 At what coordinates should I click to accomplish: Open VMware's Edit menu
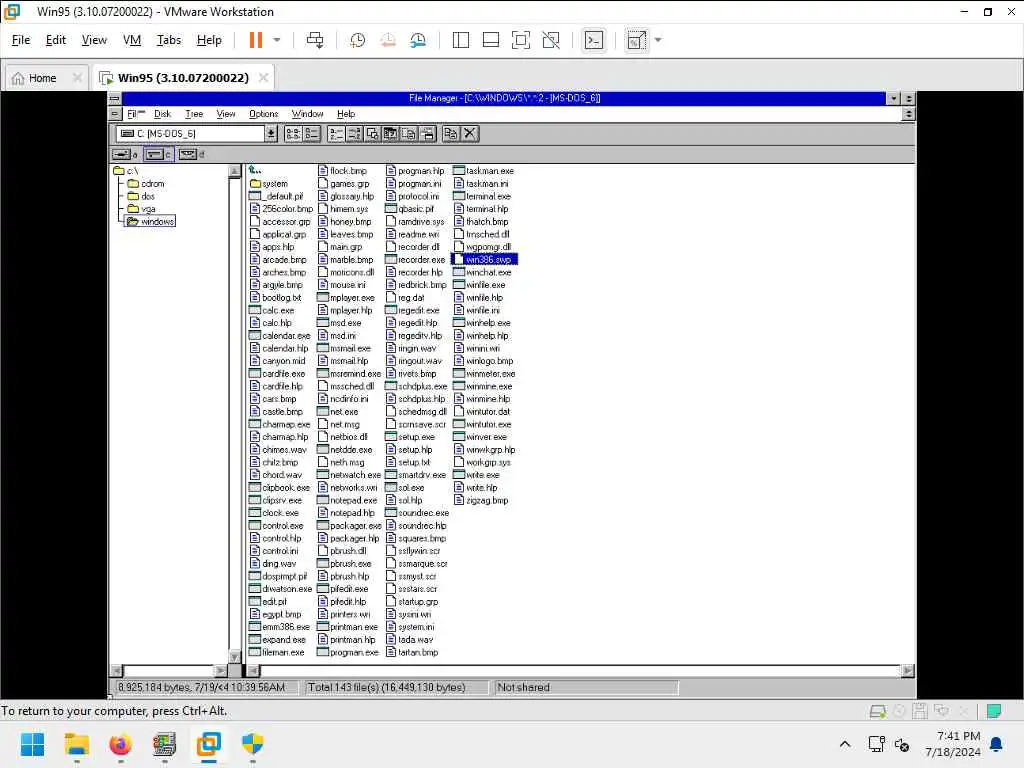click(56, 40)
